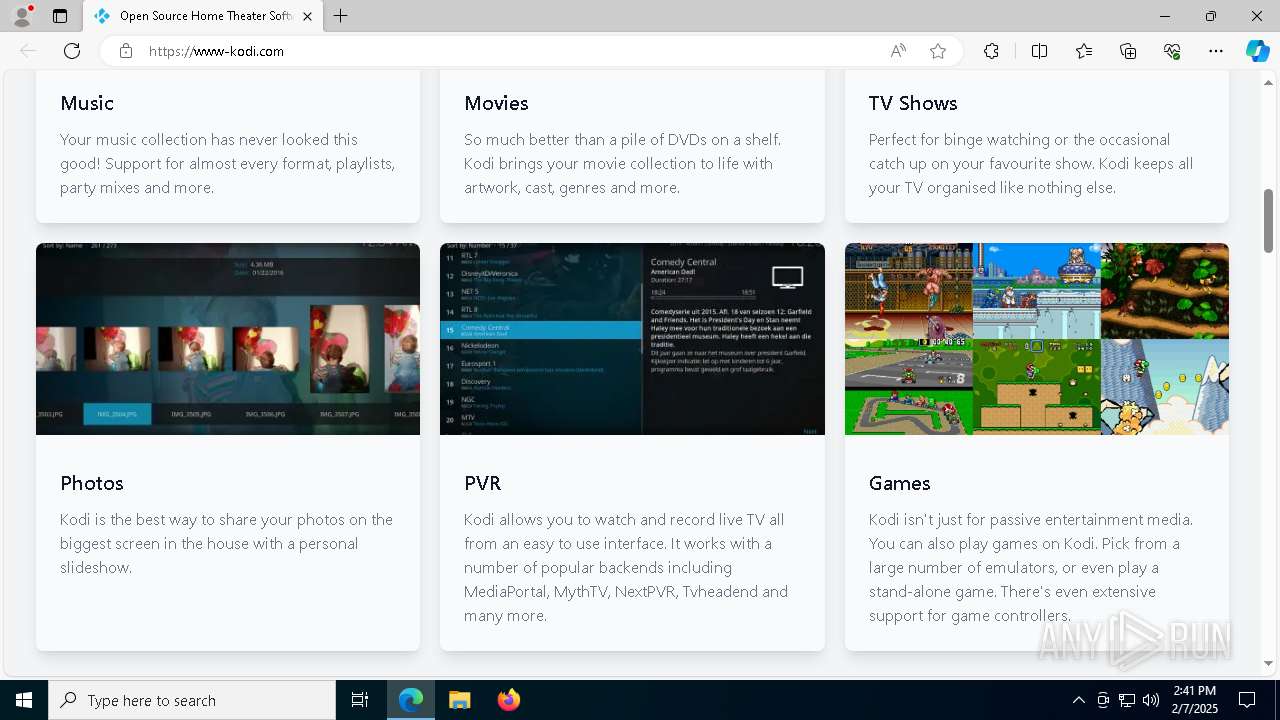The image size is (1280, 720).
Task: Open the Collections icon
Action: [x=1128, y=51]
